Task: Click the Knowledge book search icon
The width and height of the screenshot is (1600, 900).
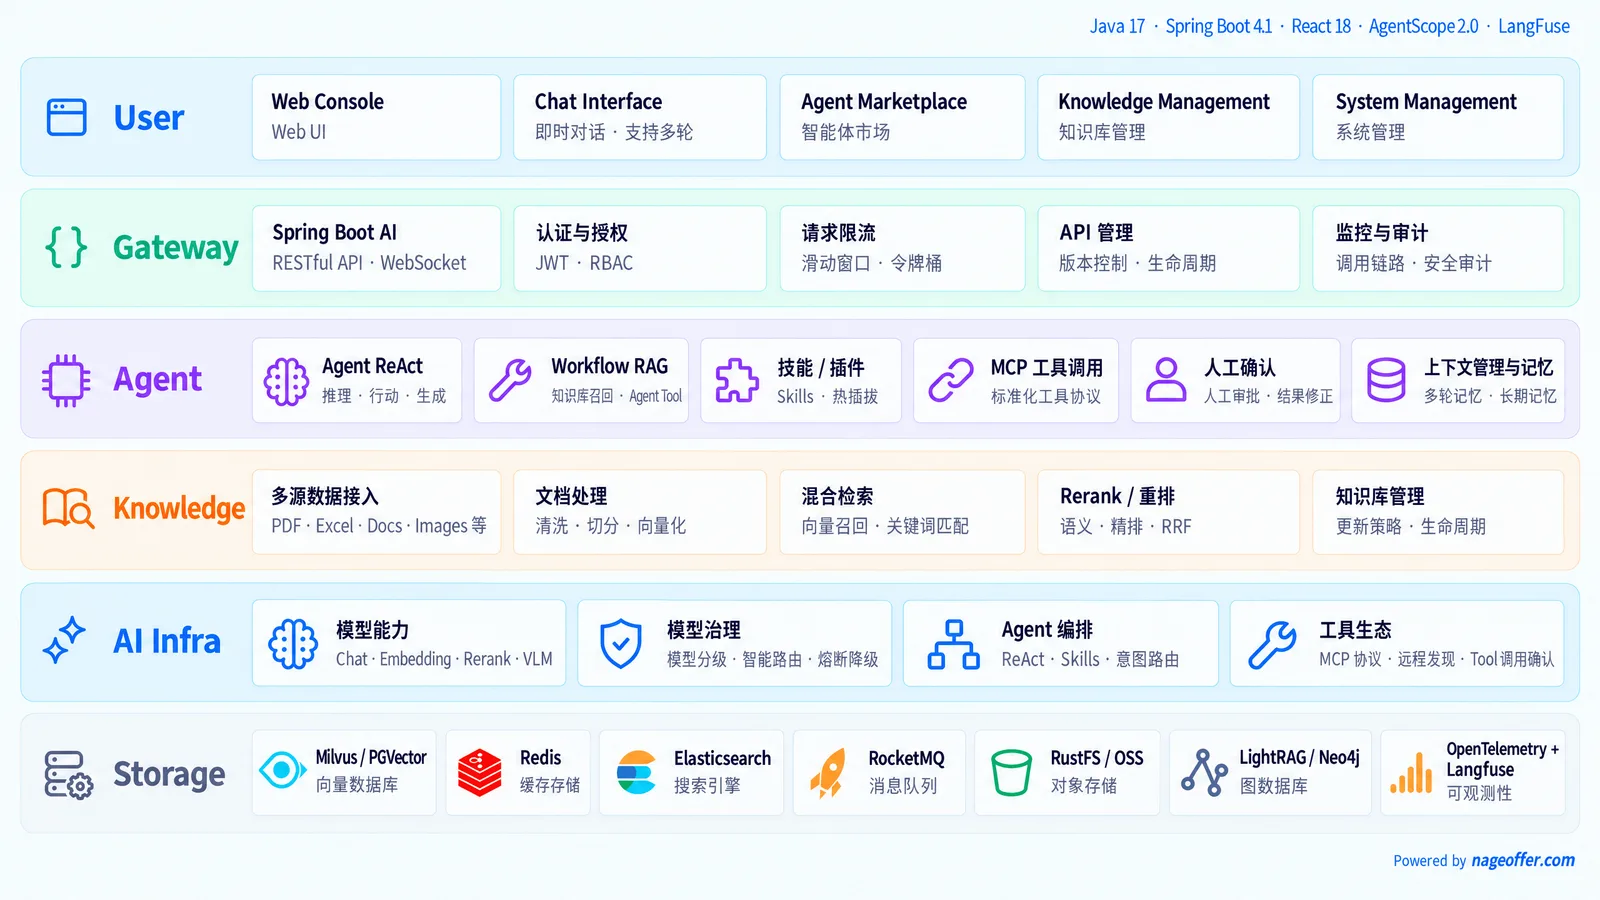Action: pos(68,508)
